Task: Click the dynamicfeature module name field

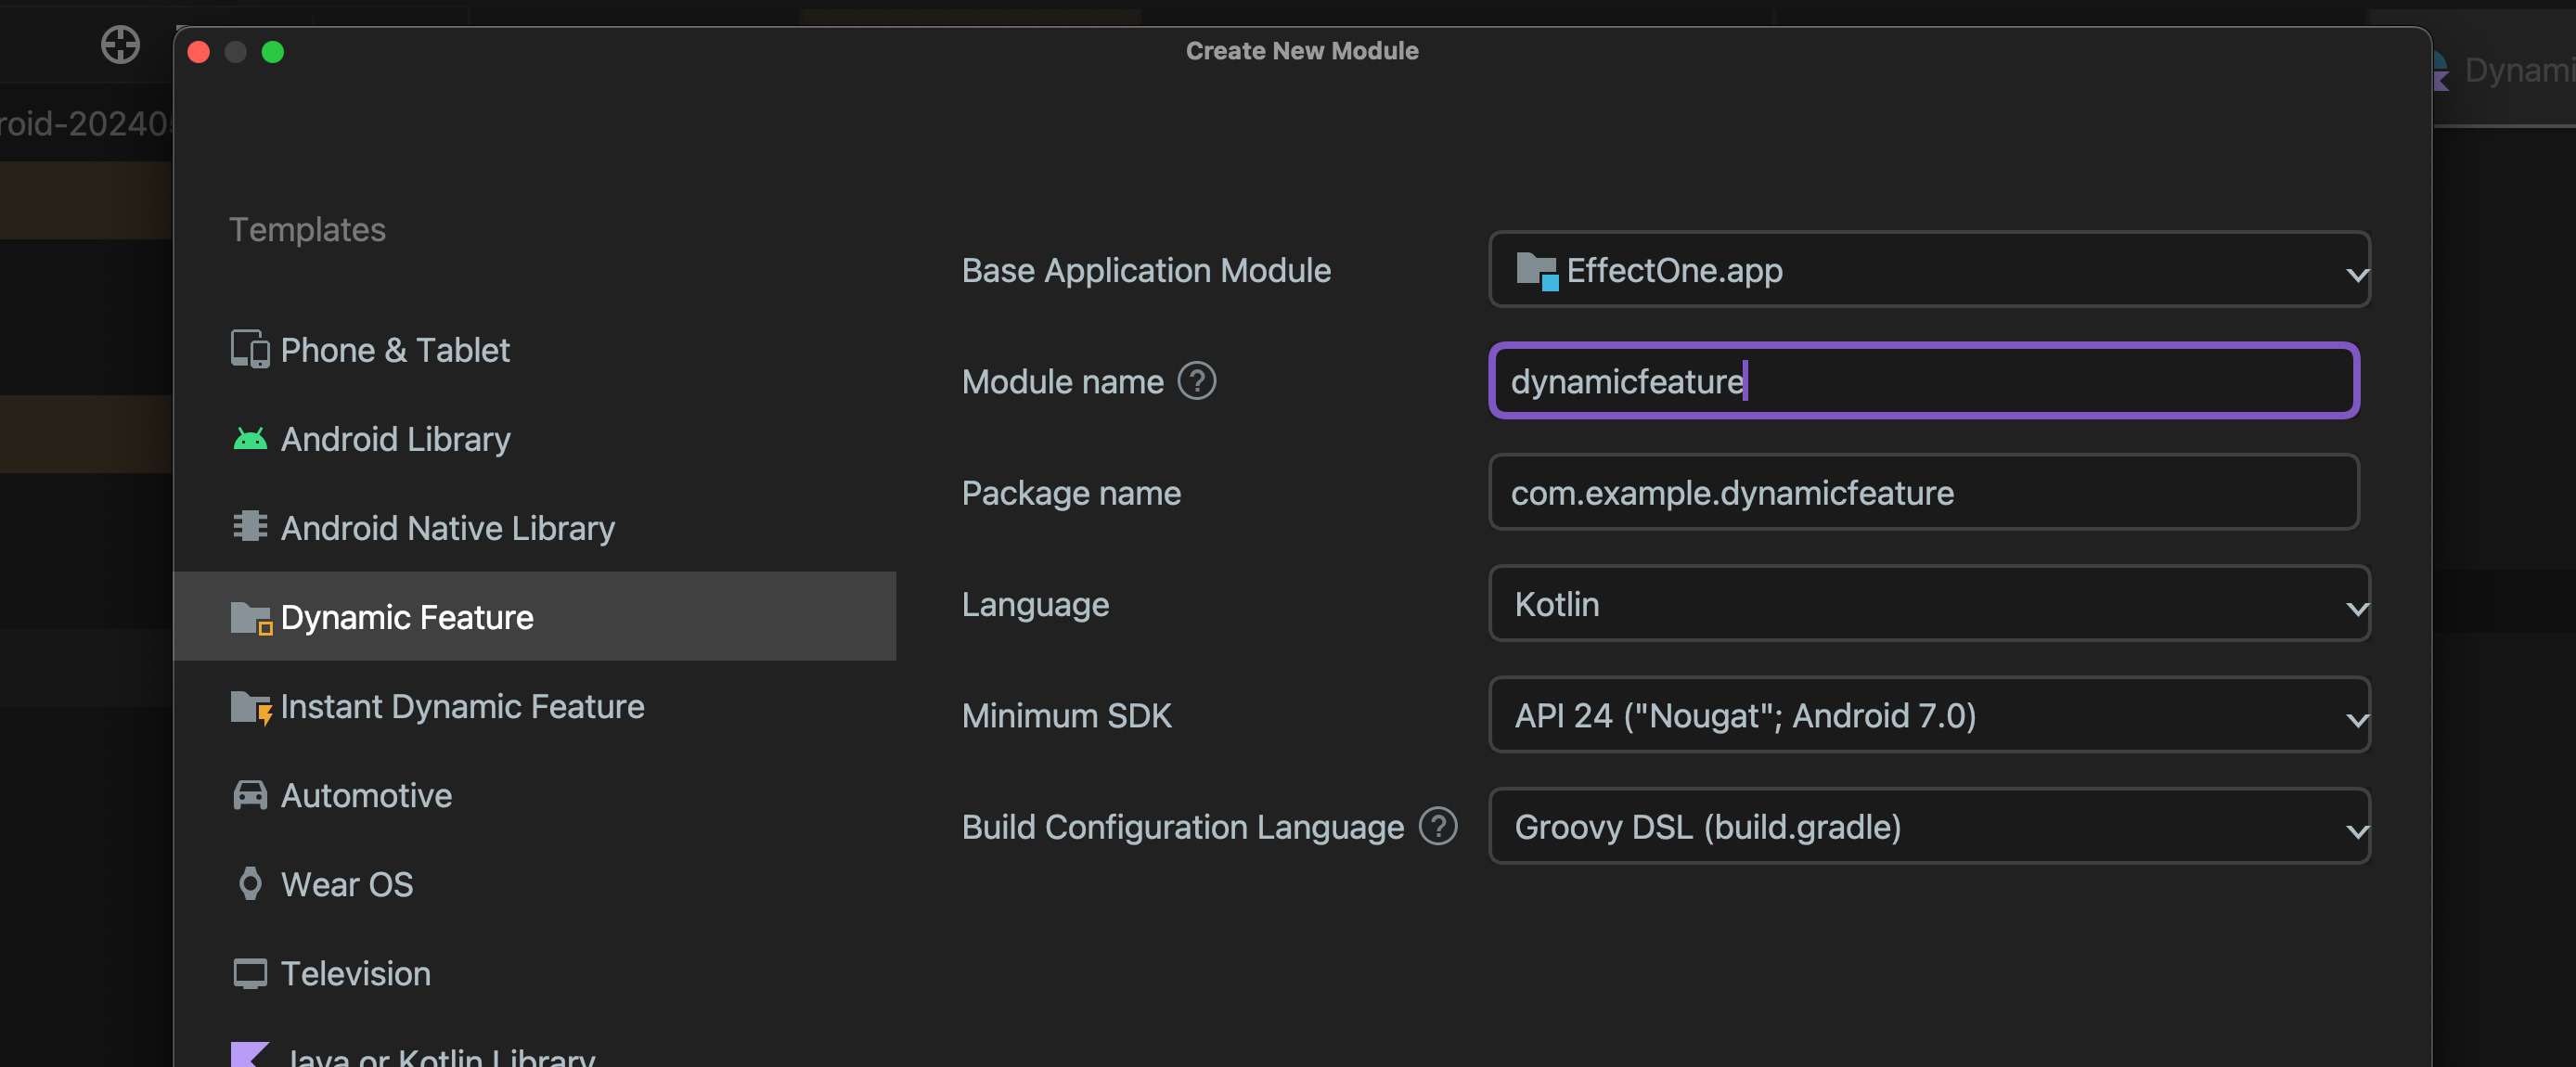Action: tap(1926, 380)
